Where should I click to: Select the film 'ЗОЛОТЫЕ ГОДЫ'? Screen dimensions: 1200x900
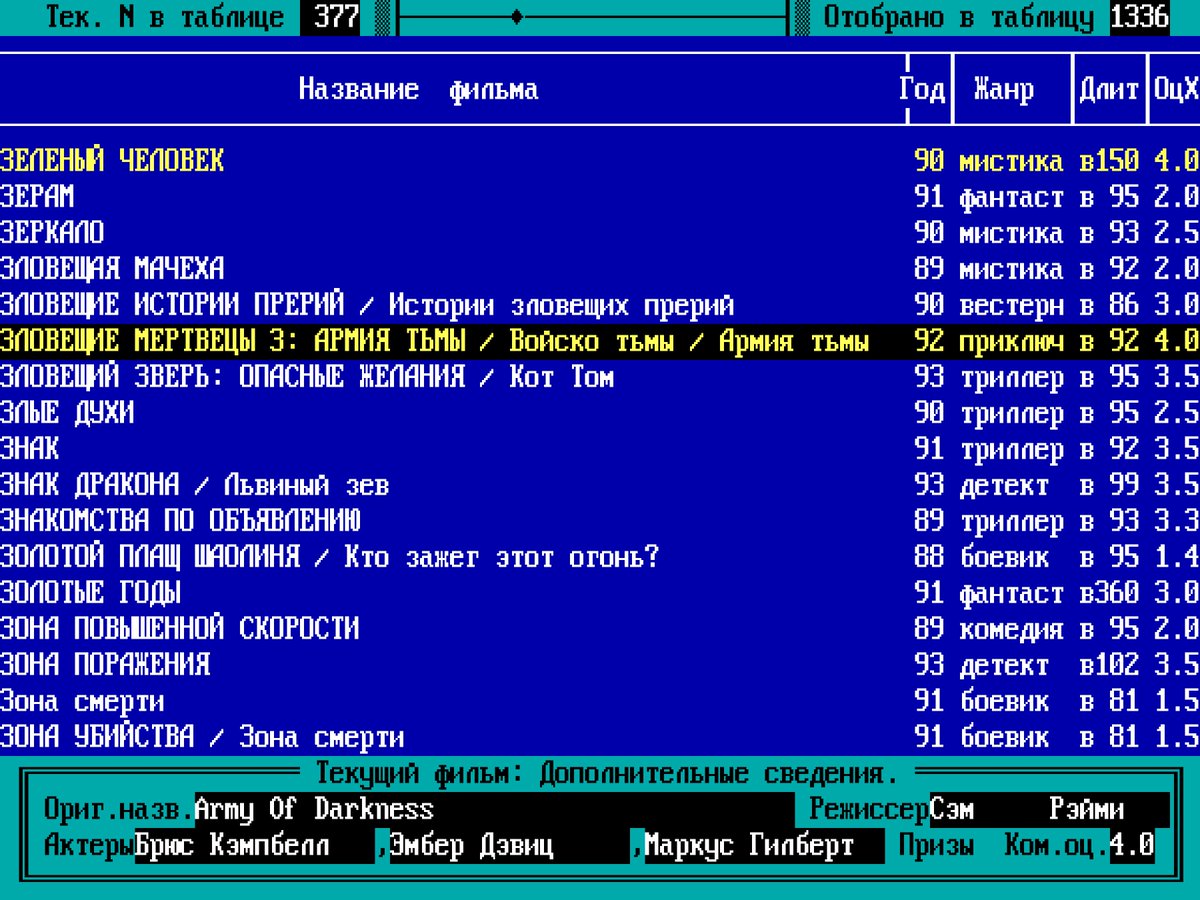pyautogui.click(x=600, y=593)
